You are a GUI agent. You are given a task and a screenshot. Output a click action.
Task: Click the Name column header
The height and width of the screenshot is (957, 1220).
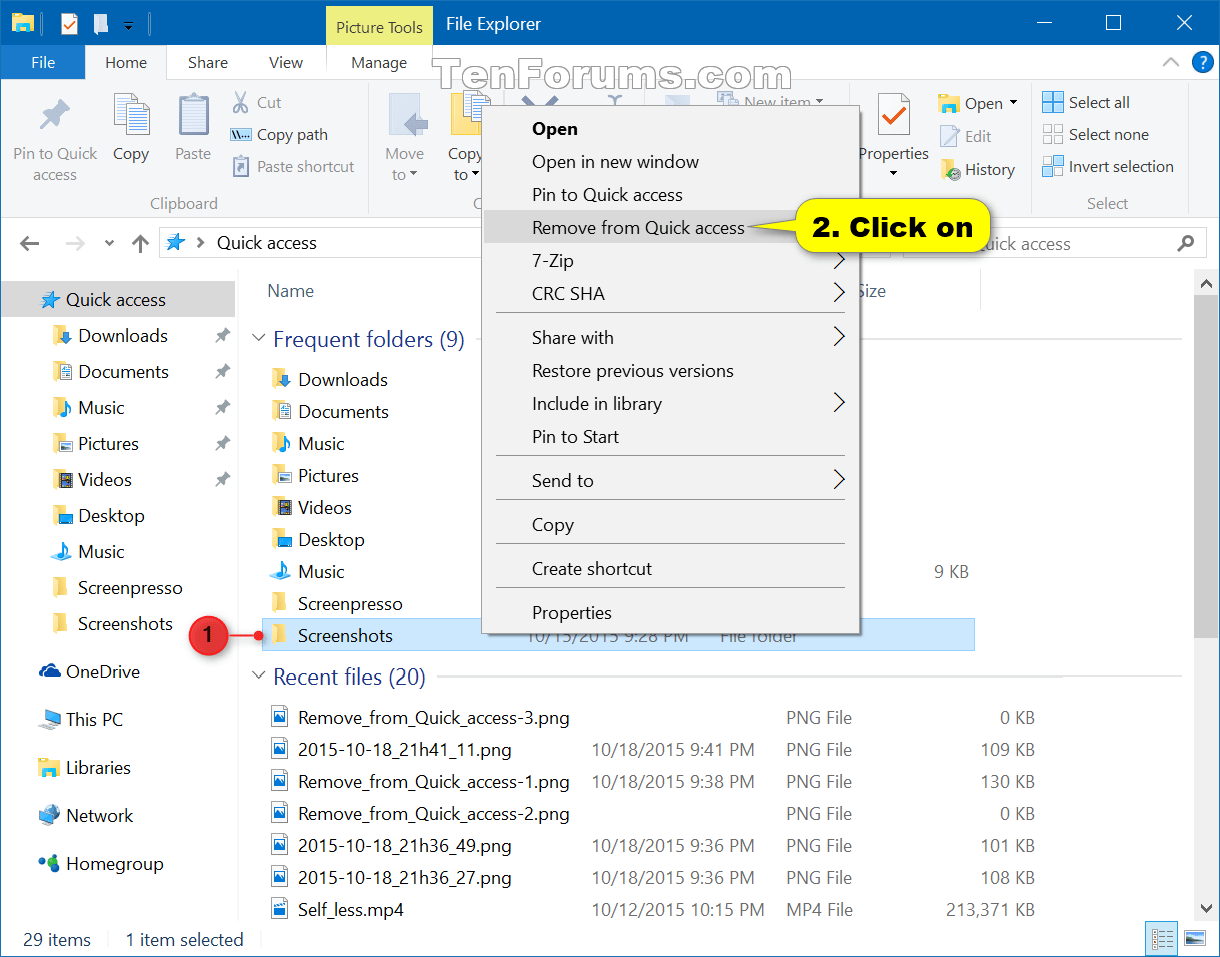[291, 291]
